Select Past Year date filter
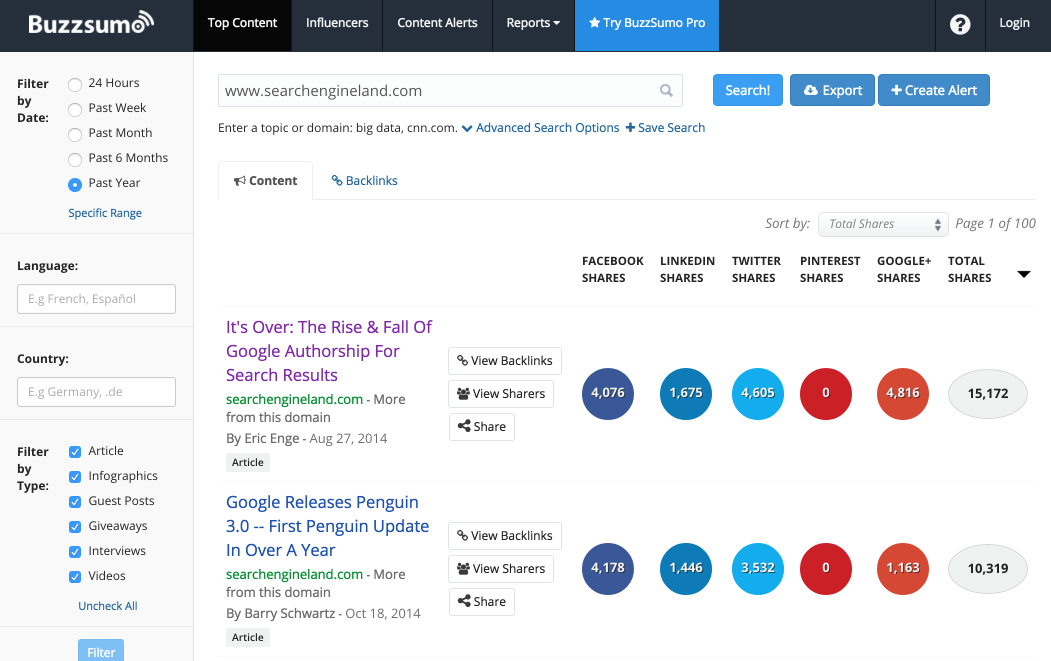1051x661 pixels. (75, 184)
